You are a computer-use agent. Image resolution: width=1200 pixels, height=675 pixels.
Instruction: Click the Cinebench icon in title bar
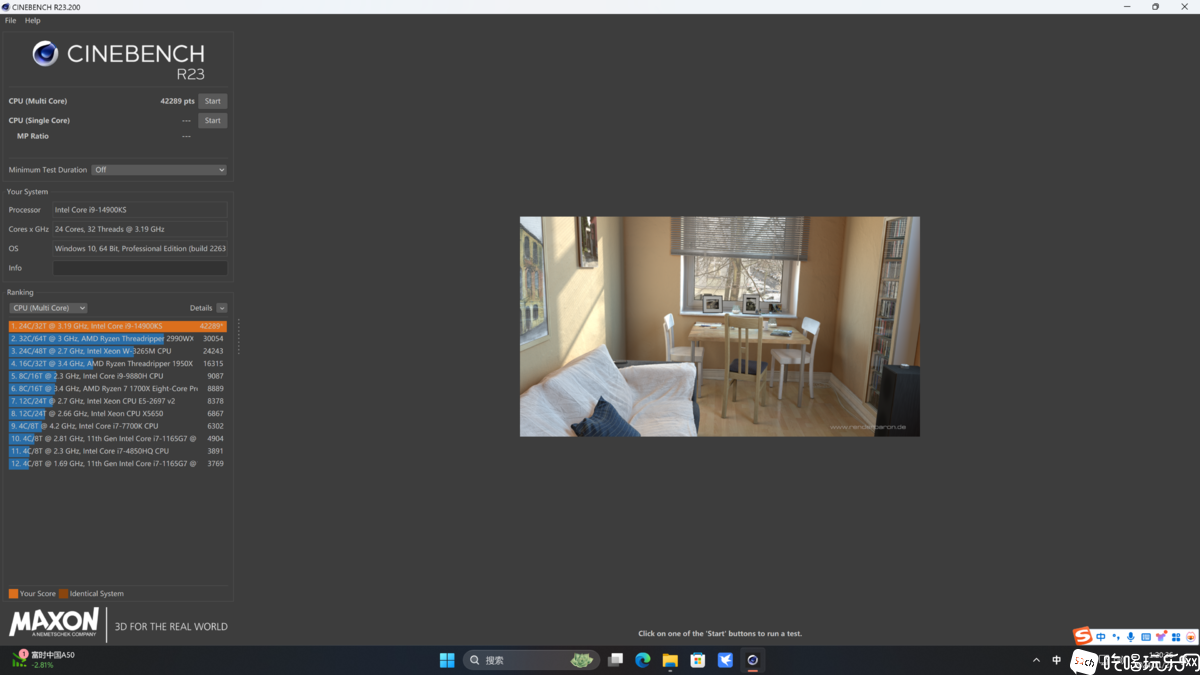6,7
